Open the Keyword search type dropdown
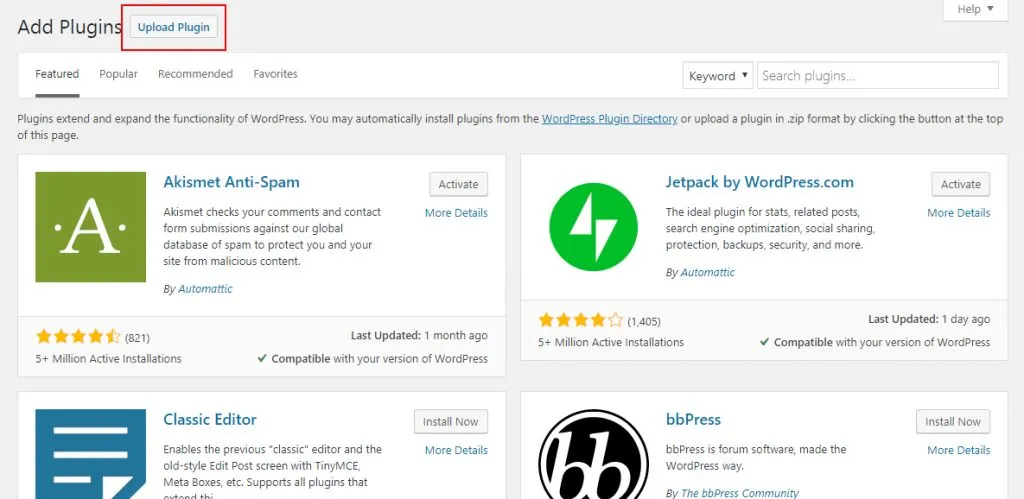The image size is (1024, 499). pos(718,76)
